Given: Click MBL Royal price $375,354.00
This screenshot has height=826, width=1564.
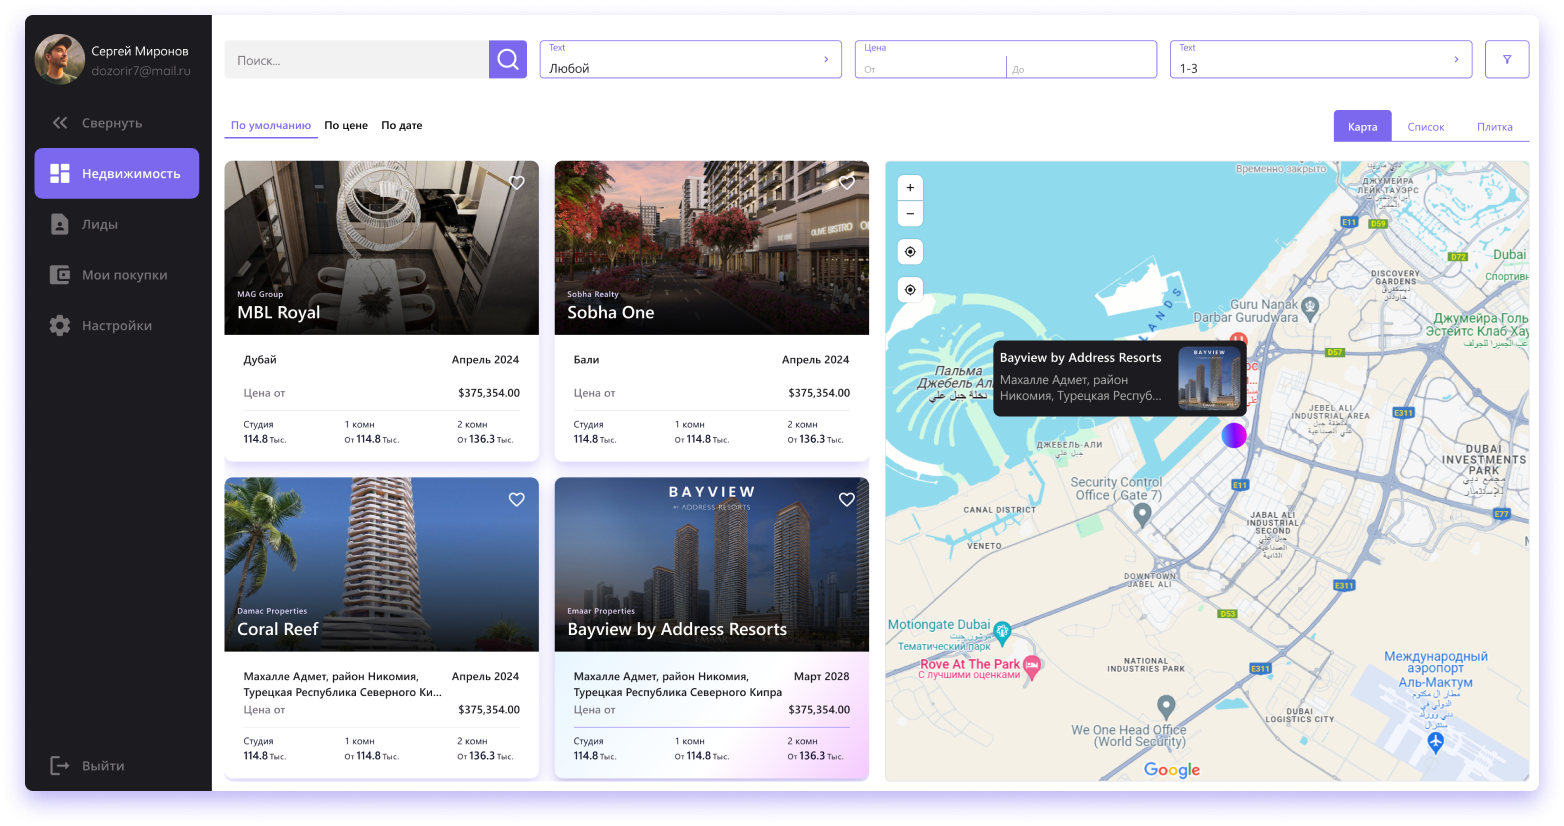Looking at the screenshot, I should pos(489,393).
